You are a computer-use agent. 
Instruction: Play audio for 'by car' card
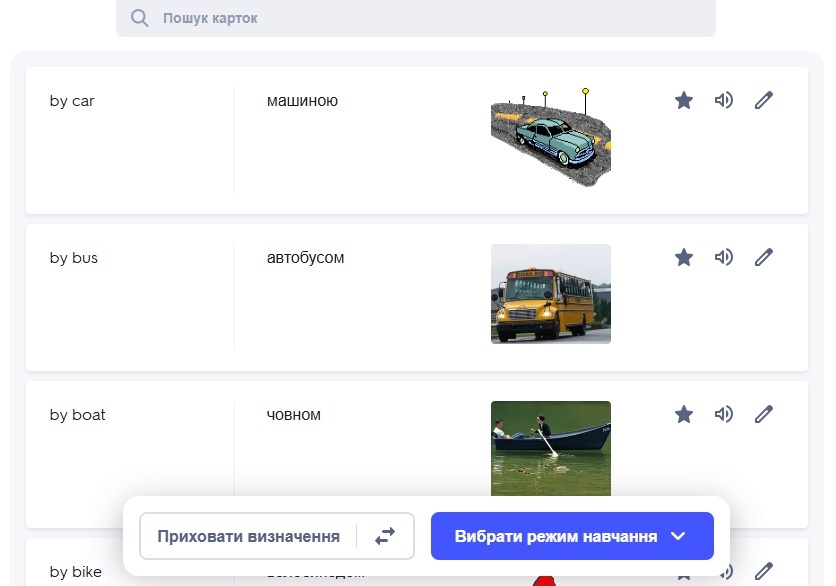click(724, 100)
